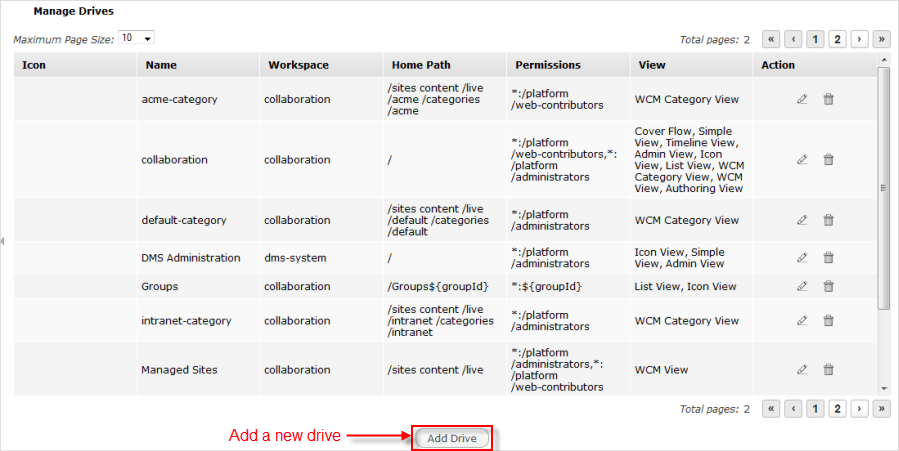The width and height of the screenshot is (899, 451).
Task: Go to next page using bottom pager
Action: click(859, 409)
